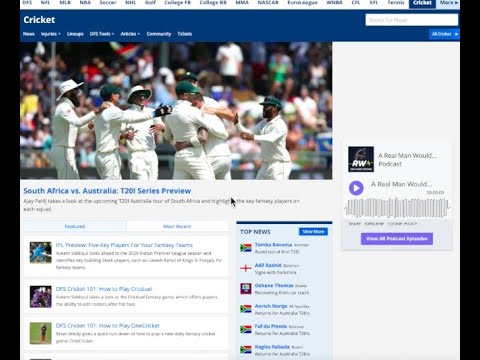
Task: Click the Share link under the podcast player
Action: point(355,224)
